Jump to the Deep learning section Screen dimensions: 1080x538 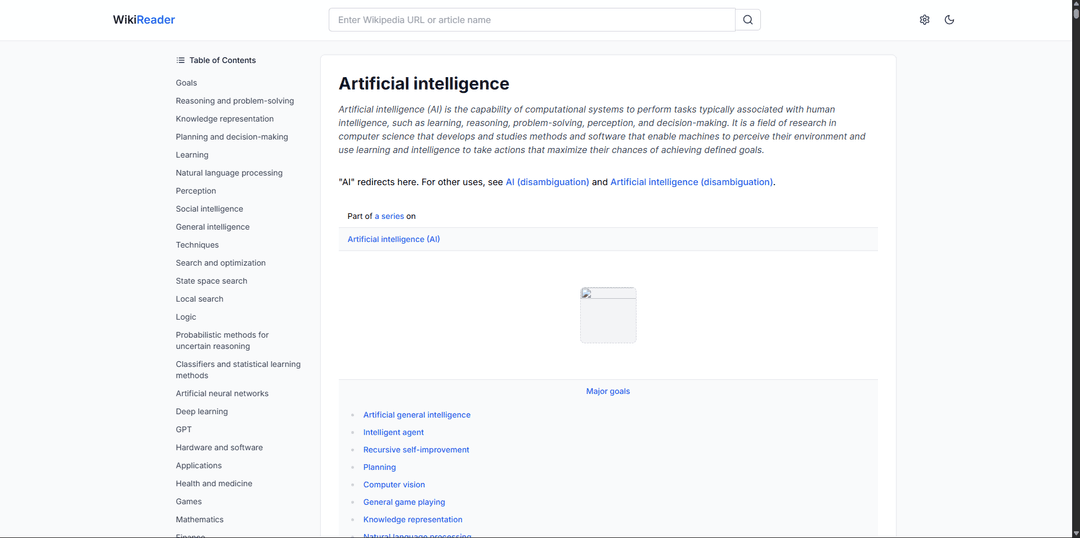[202, 411]
